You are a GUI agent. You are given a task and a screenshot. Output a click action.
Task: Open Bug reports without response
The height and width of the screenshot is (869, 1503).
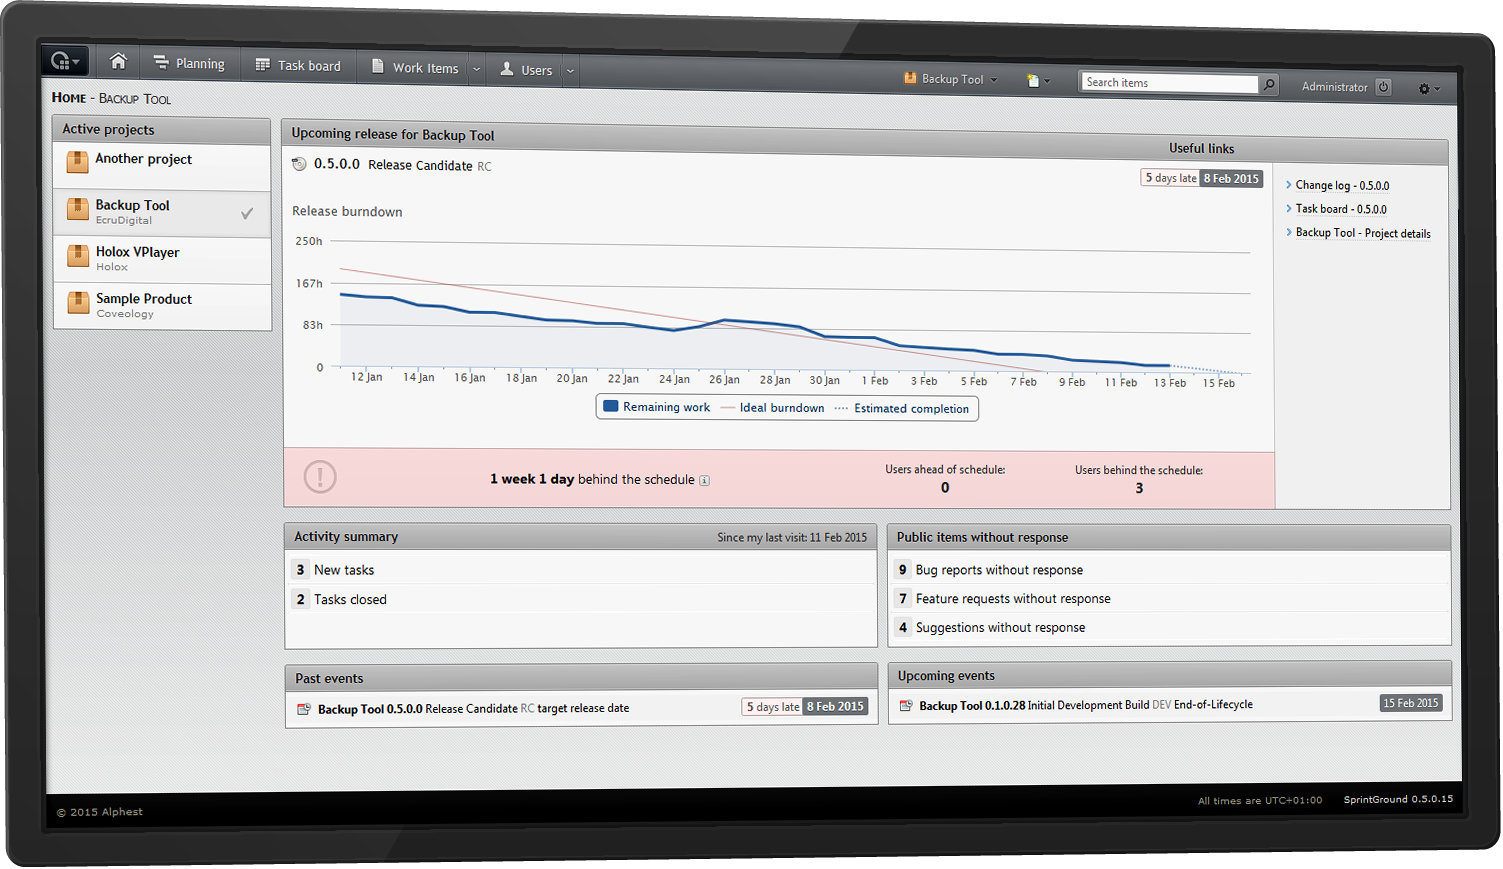coord(999,570)
